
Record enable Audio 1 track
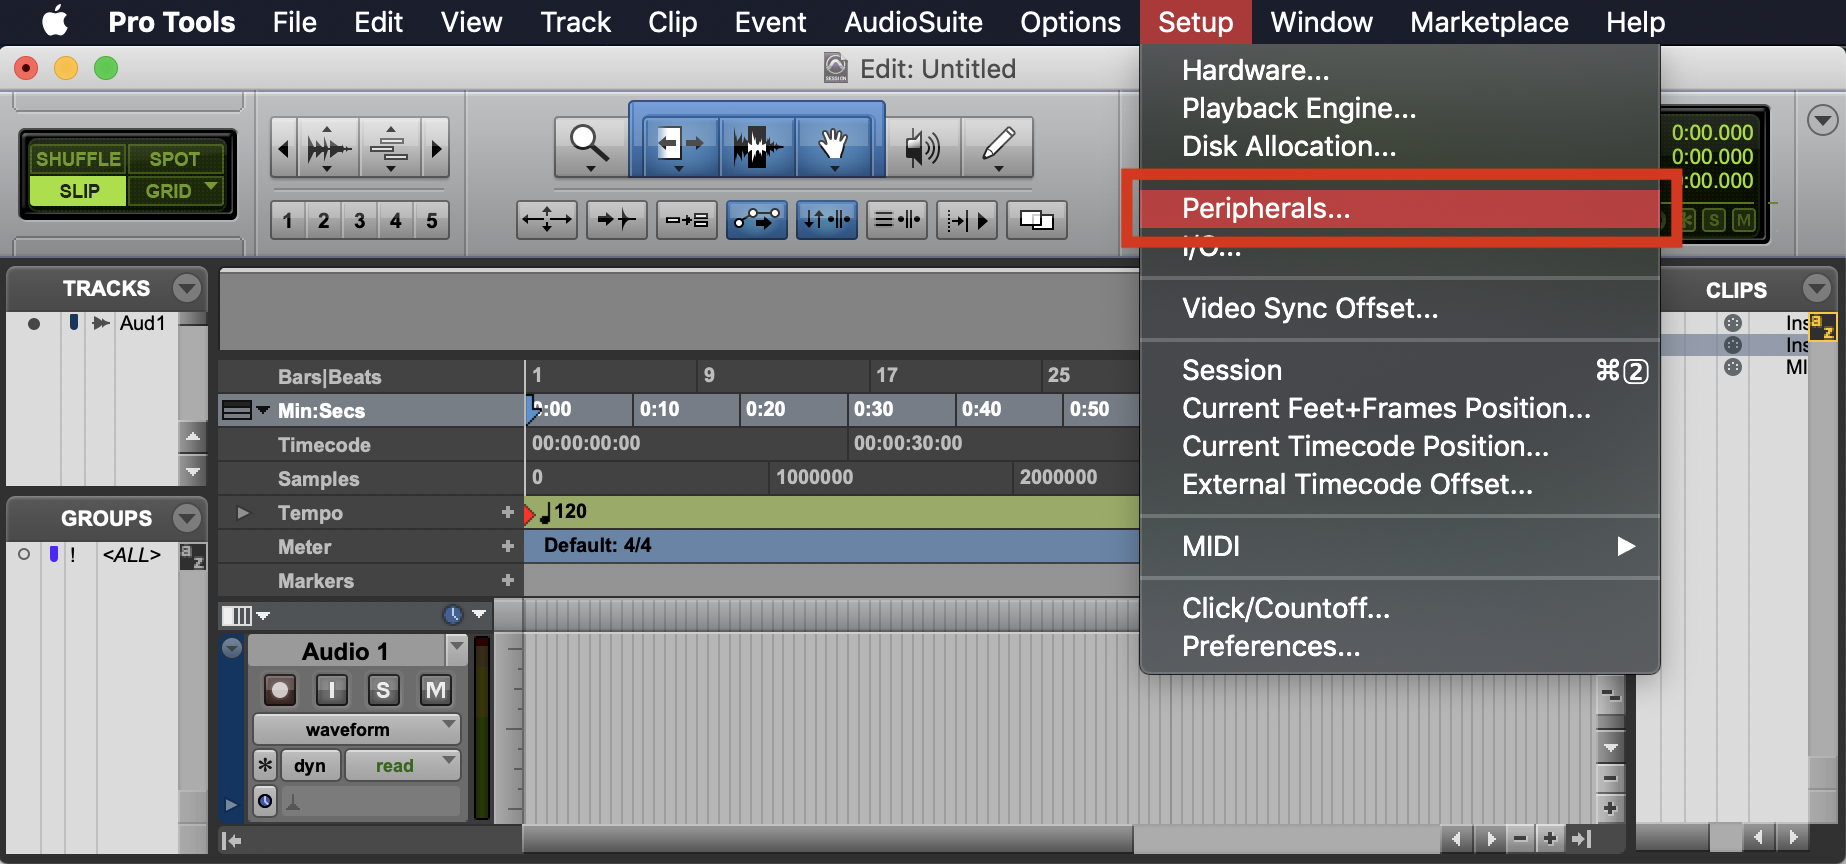coord(280,690)
